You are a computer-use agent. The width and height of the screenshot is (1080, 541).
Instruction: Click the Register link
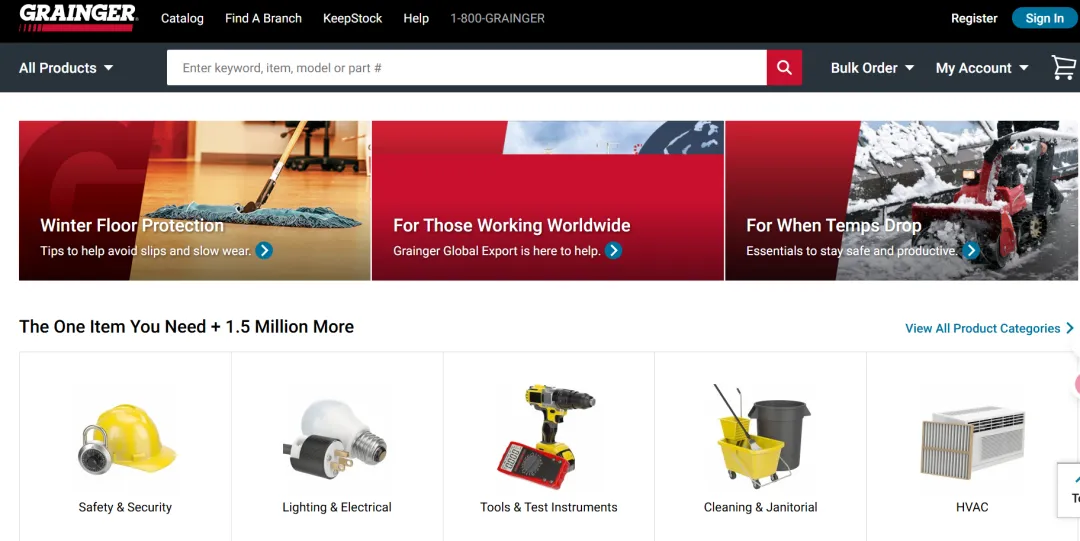(x=974, y=19)
